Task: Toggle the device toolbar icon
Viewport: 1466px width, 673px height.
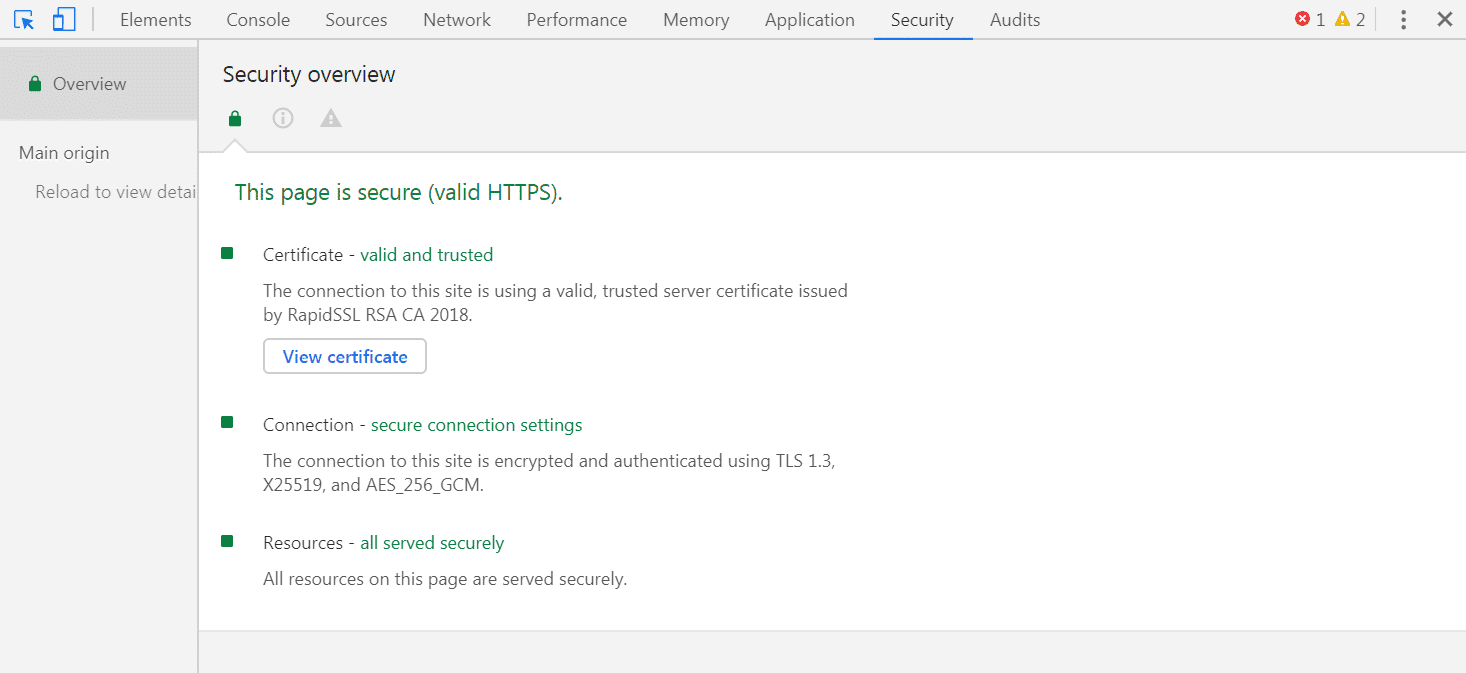Action: coord(63,19)
